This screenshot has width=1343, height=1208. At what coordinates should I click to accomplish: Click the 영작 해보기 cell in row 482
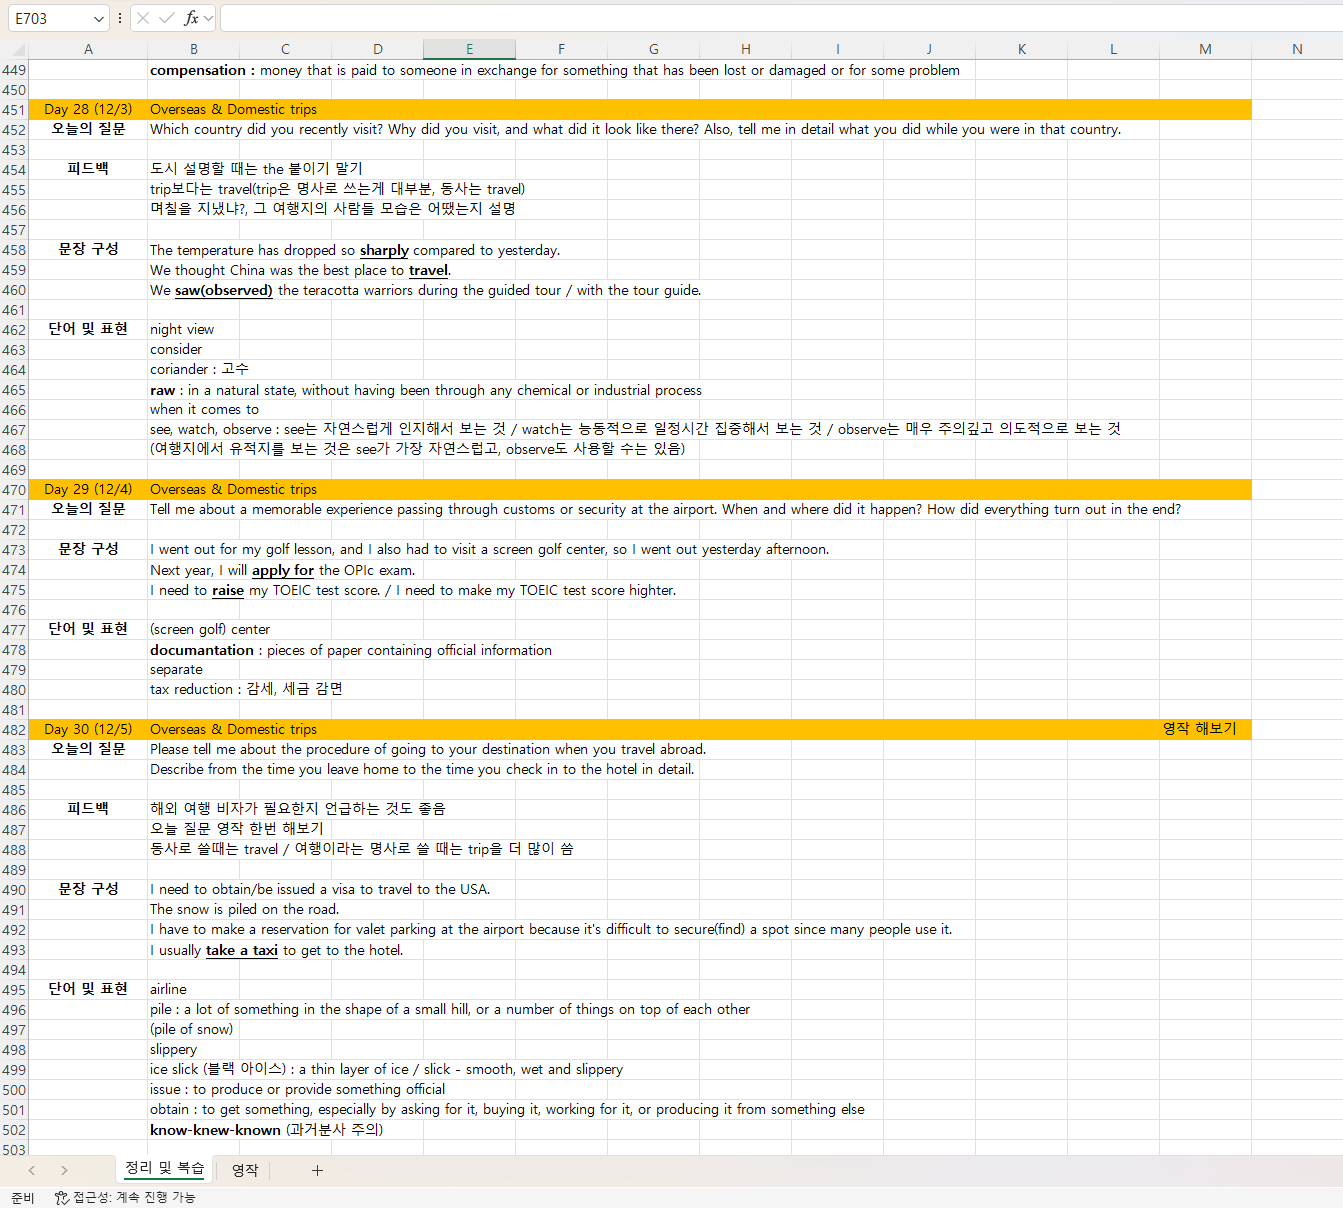tap(1199, 729)
